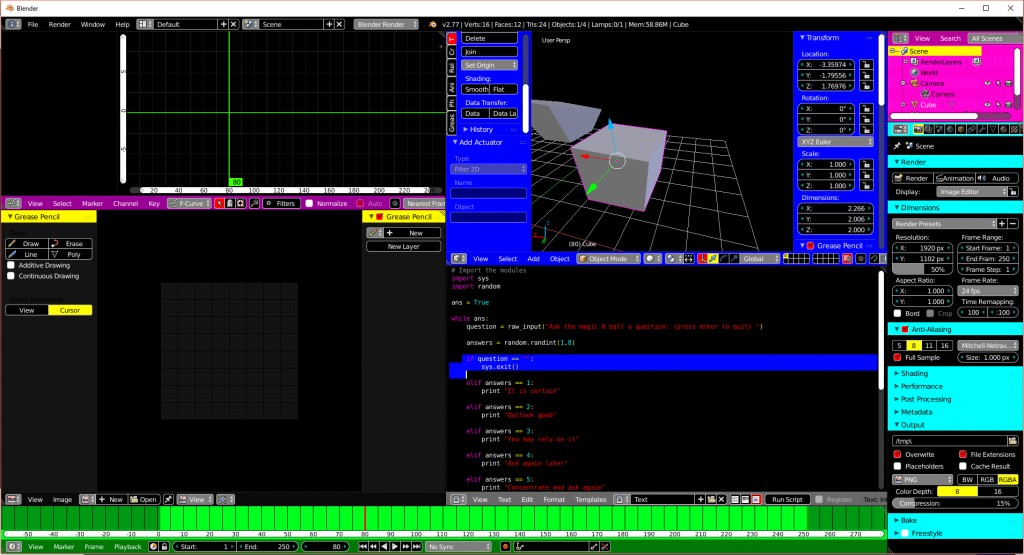Click the graph editor wrench icon
The image size is (1024, 555).
[254, 204]
